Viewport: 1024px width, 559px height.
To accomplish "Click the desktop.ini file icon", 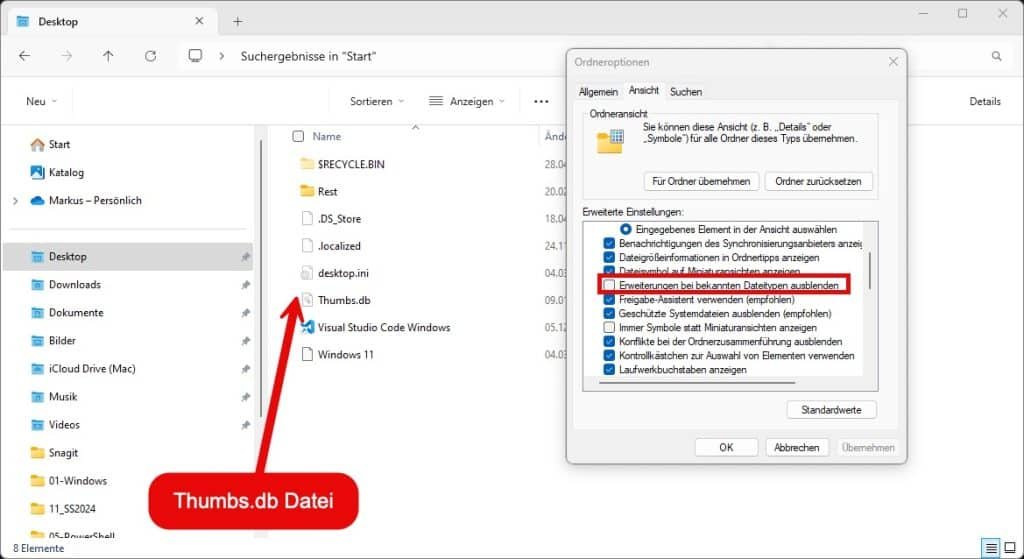I will point(307,273).
